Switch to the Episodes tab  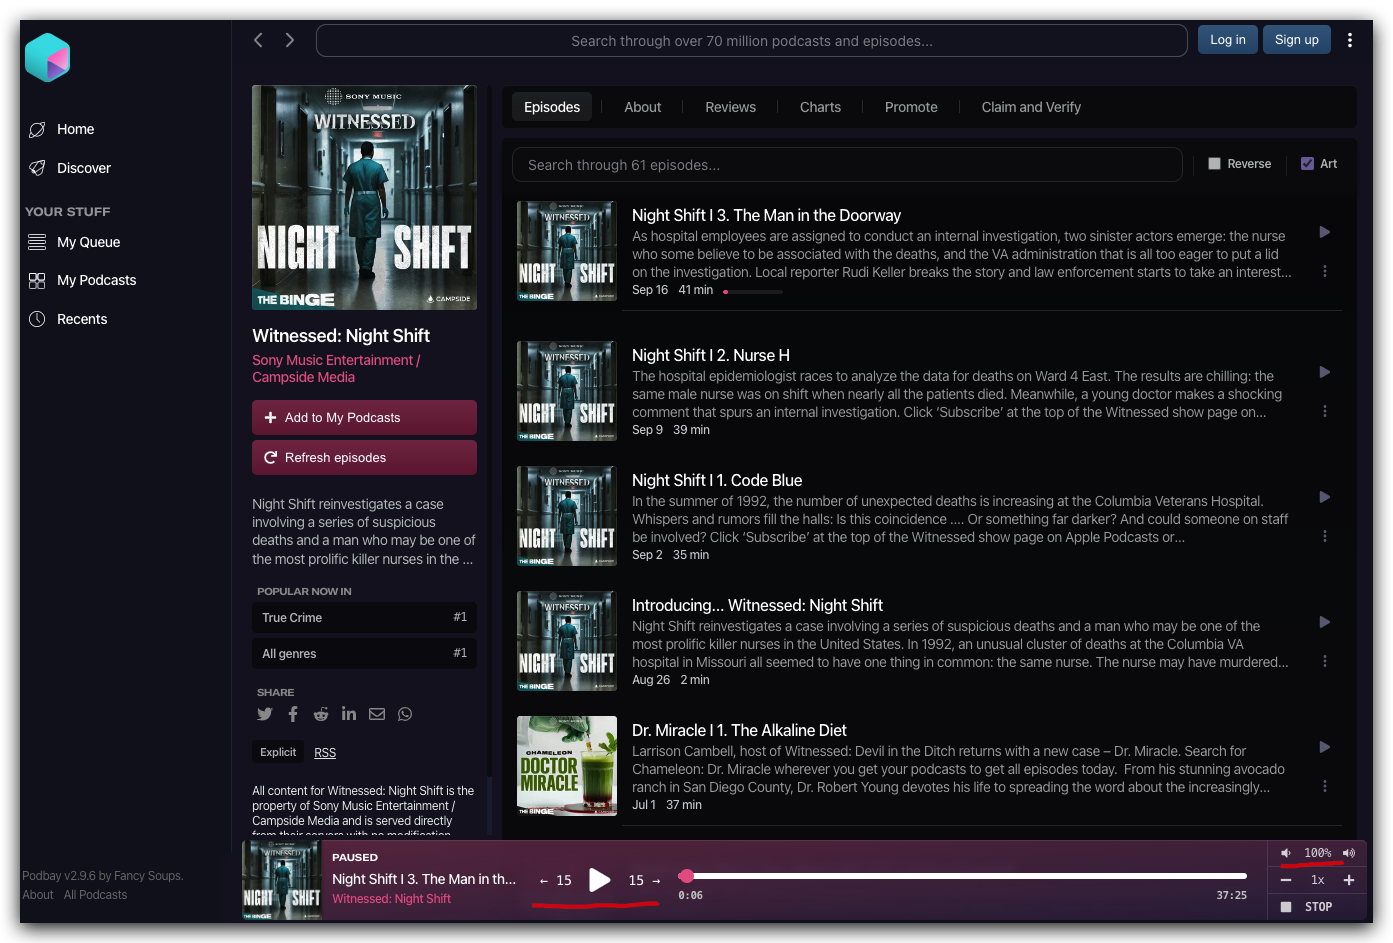click(552, 107)
